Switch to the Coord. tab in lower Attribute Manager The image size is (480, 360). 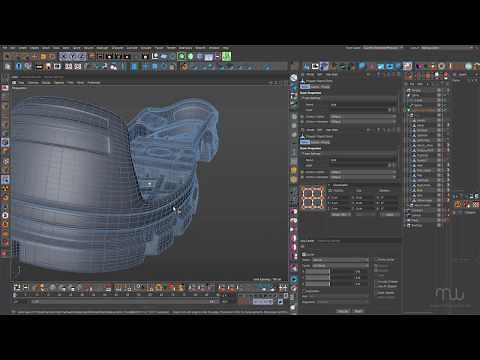pyautogui.click(x=315, y=142)
